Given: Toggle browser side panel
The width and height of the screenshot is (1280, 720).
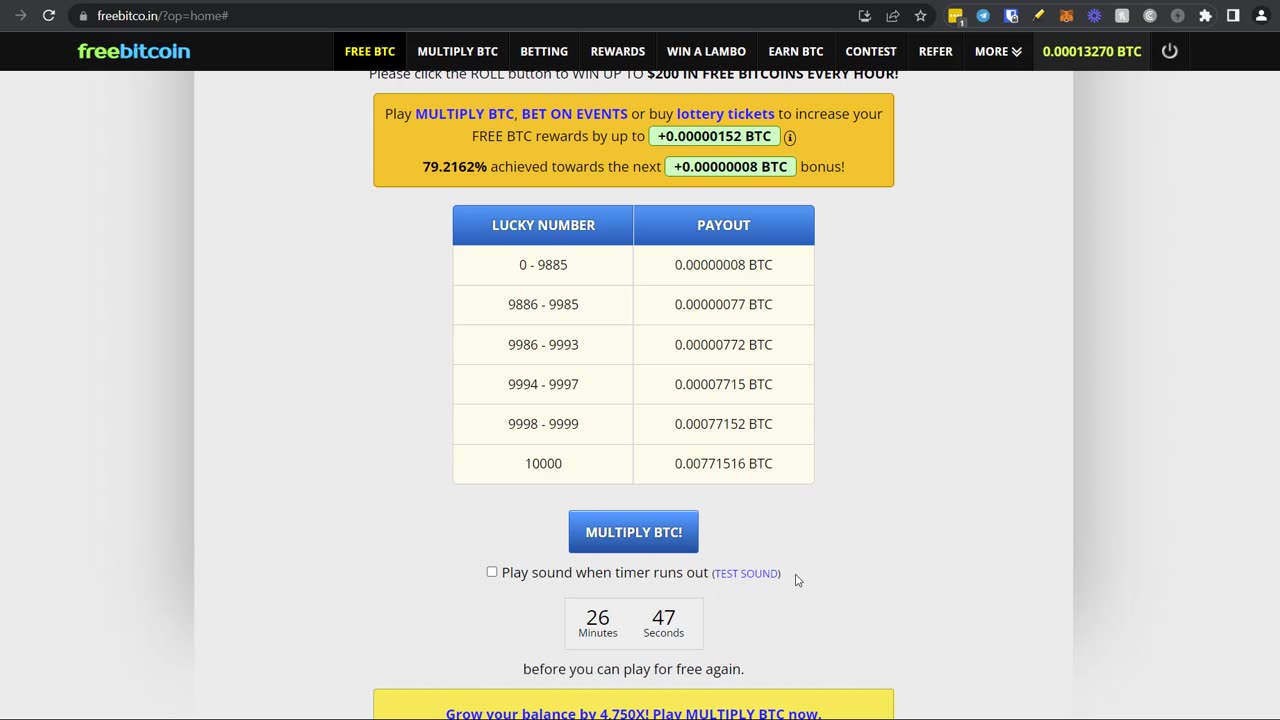Looking at the screenshot, I should coord(1233,16).
